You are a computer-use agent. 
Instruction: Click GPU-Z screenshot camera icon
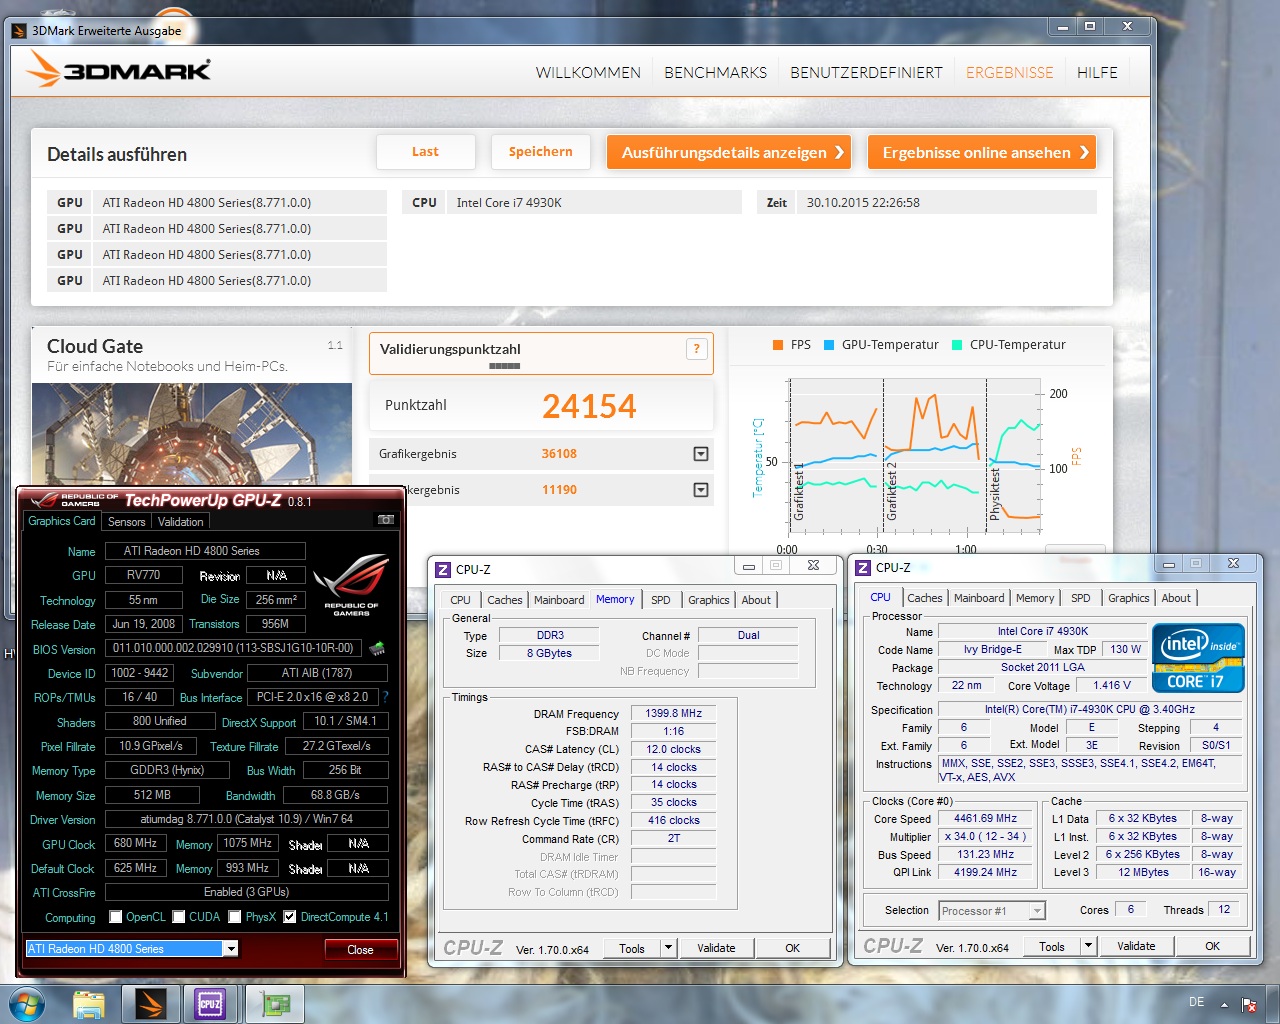(385, 520)
